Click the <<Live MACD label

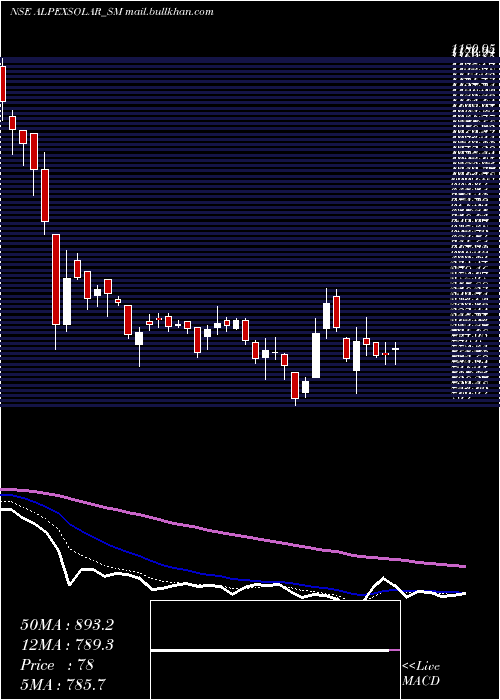tap(421, 674)
